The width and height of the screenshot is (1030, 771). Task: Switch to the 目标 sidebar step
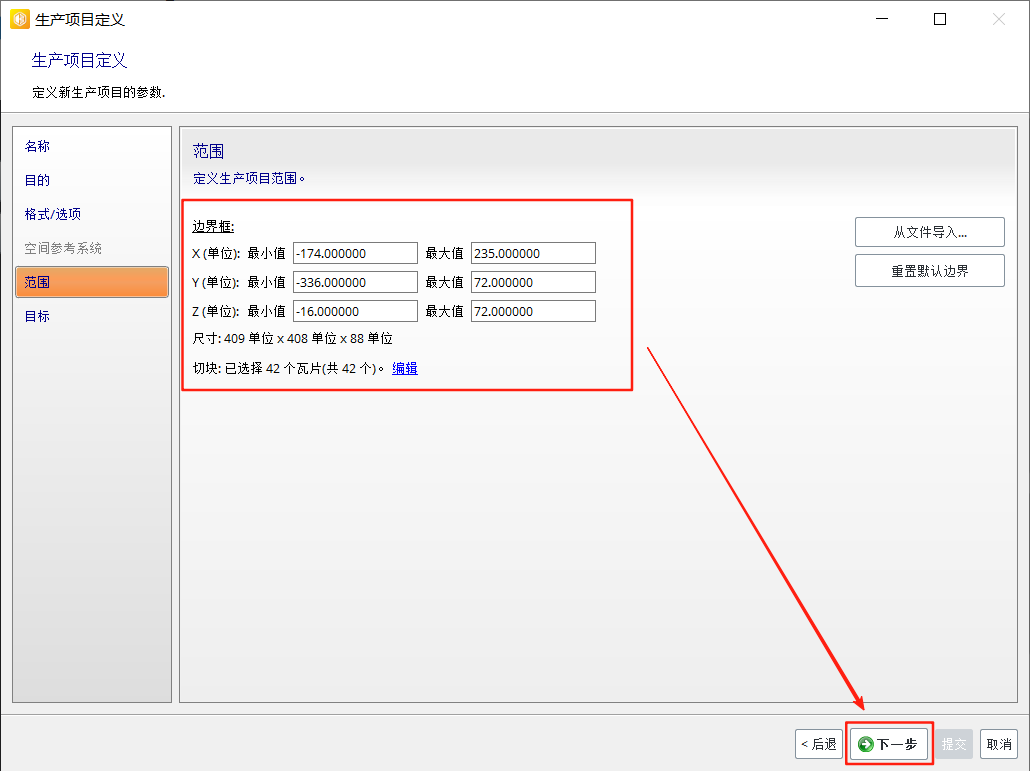click(37, 316)
